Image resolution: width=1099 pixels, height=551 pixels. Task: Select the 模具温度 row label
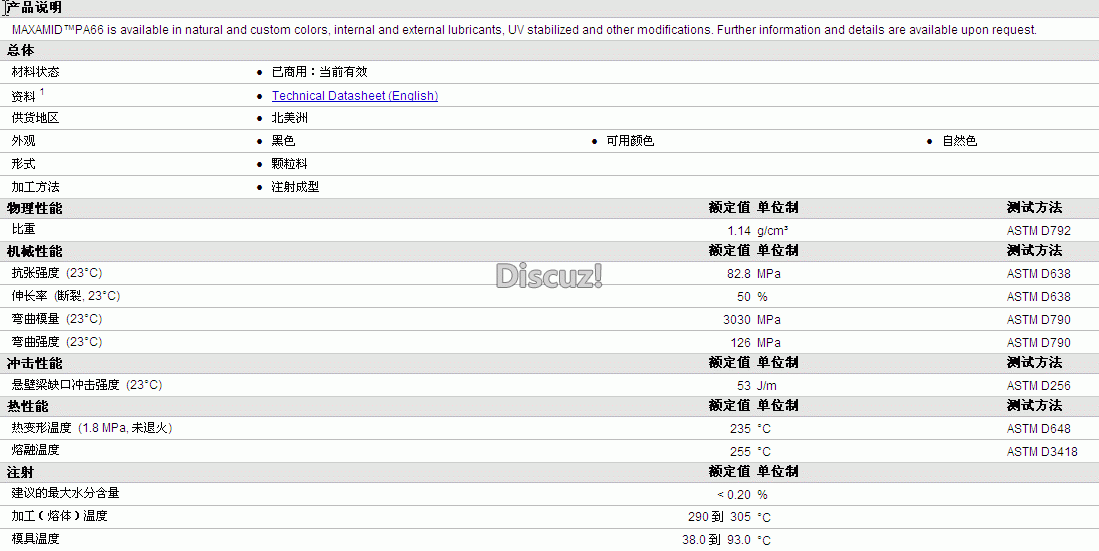tap(36, 539)
